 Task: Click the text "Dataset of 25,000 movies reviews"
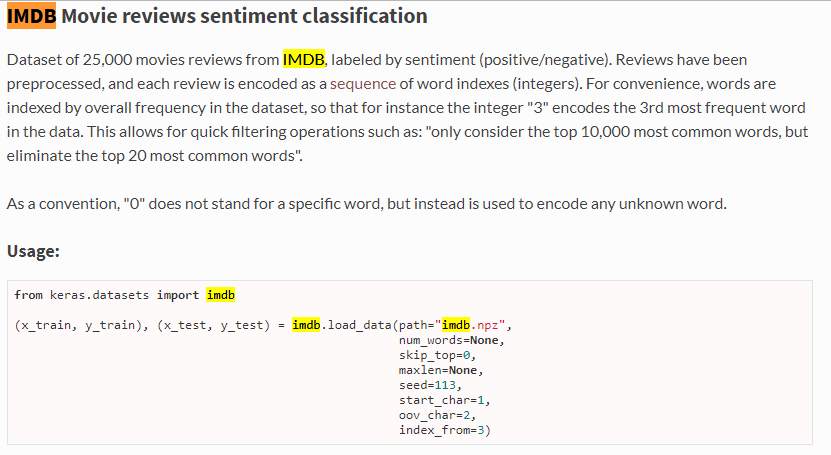124,59
